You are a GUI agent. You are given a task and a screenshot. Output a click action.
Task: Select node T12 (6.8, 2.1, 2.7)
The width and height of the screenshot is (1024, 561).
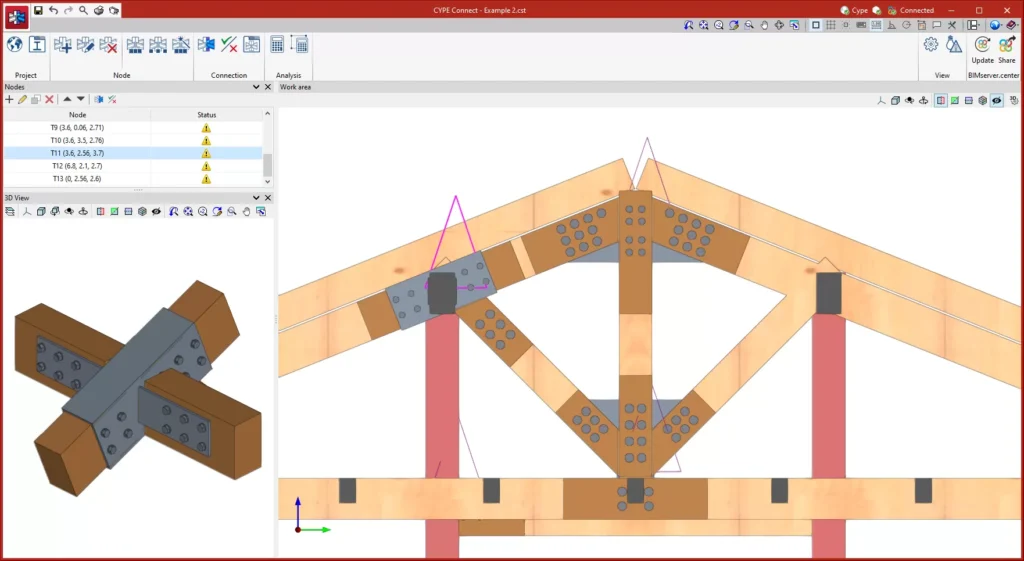[x=77, y=166]
